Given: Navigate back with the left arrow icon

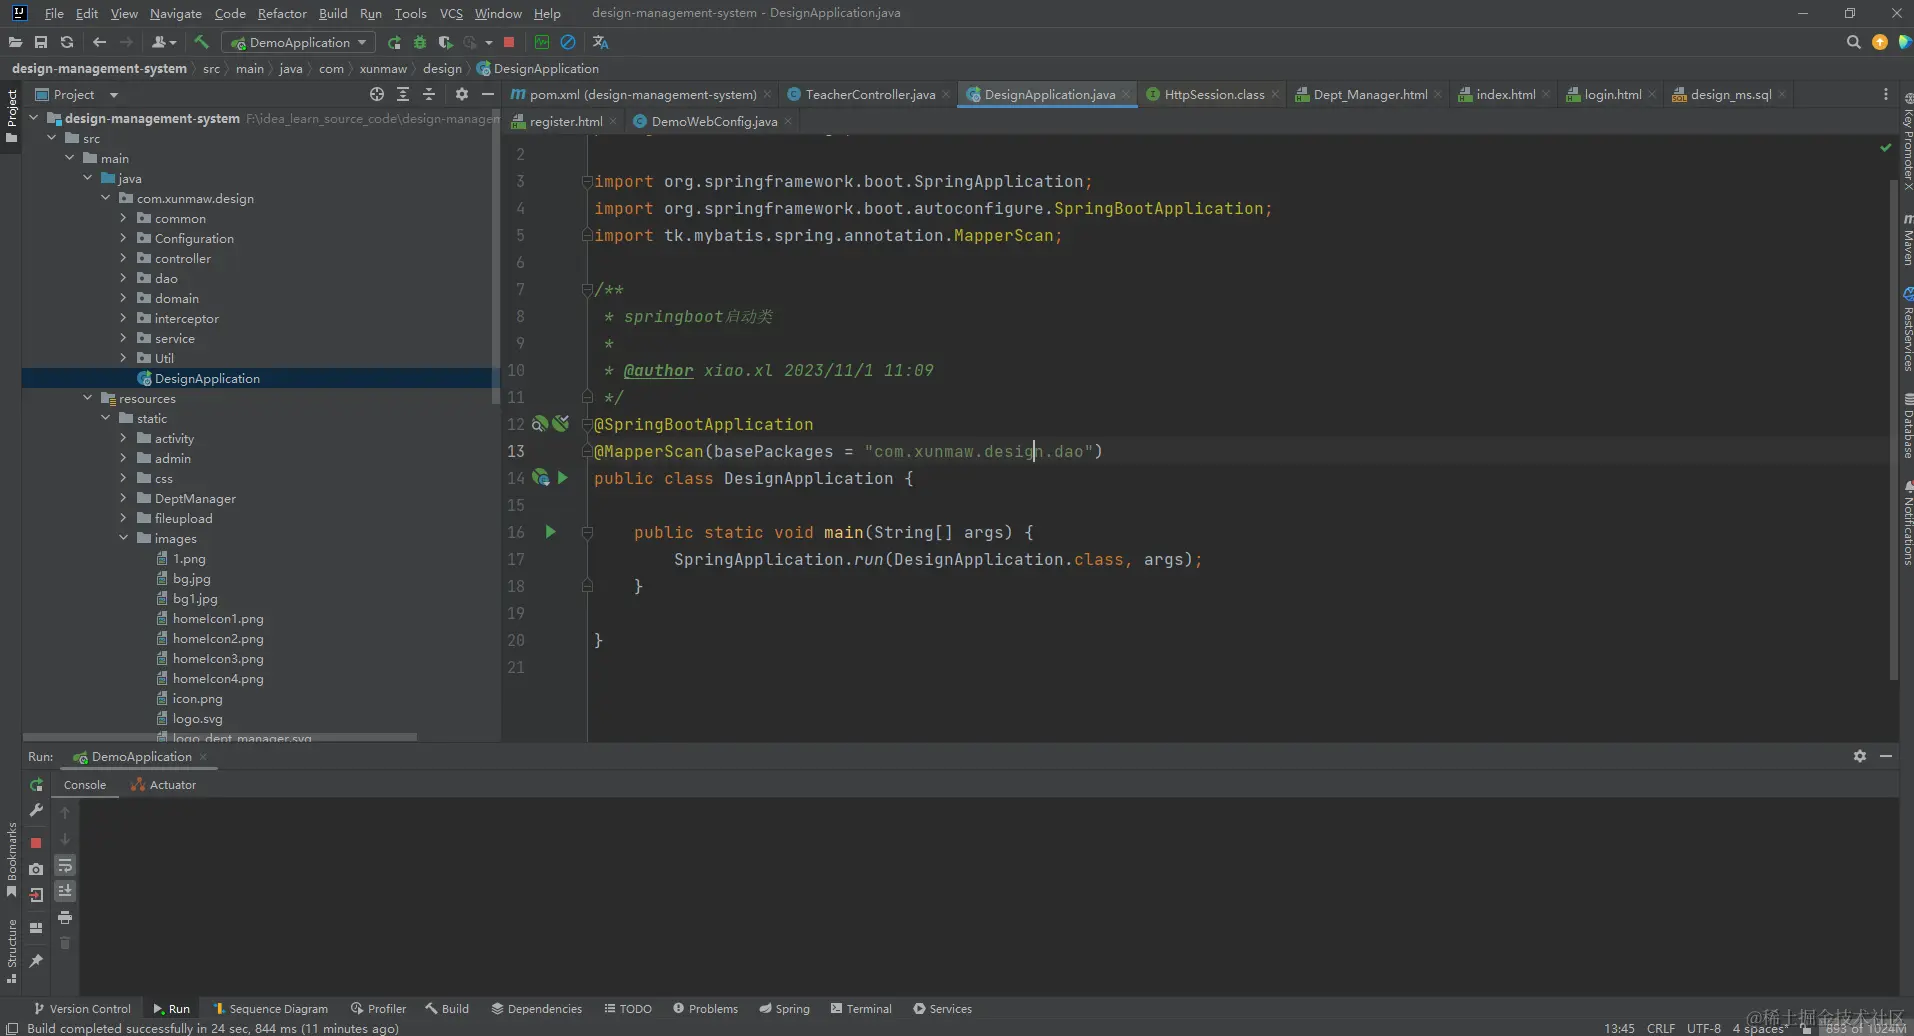Looking at the screenshot, I should 99,42.
